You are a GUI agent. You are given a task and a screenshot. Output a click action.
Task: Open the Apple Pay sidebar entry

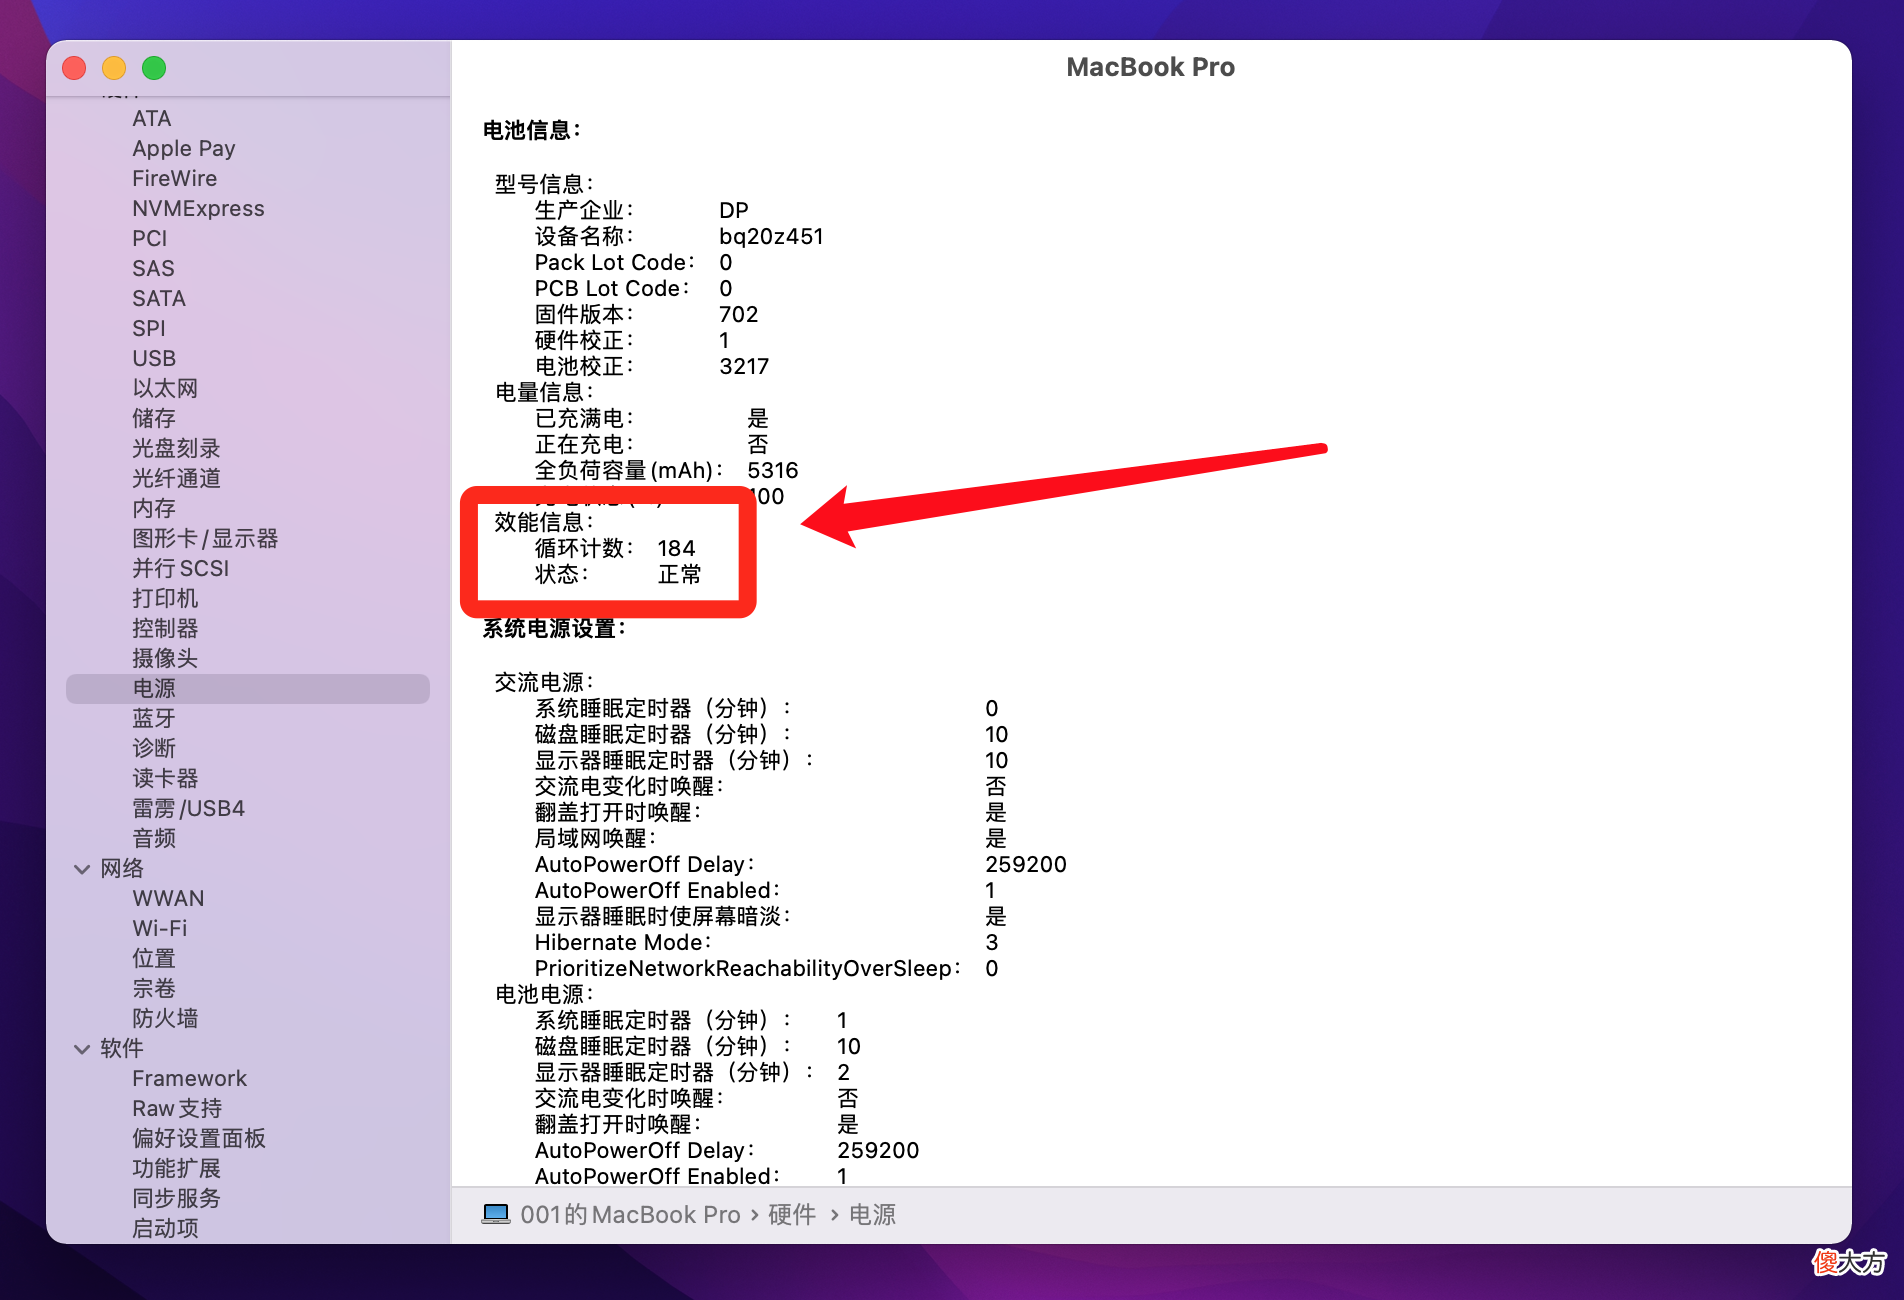tap(184, 148)
